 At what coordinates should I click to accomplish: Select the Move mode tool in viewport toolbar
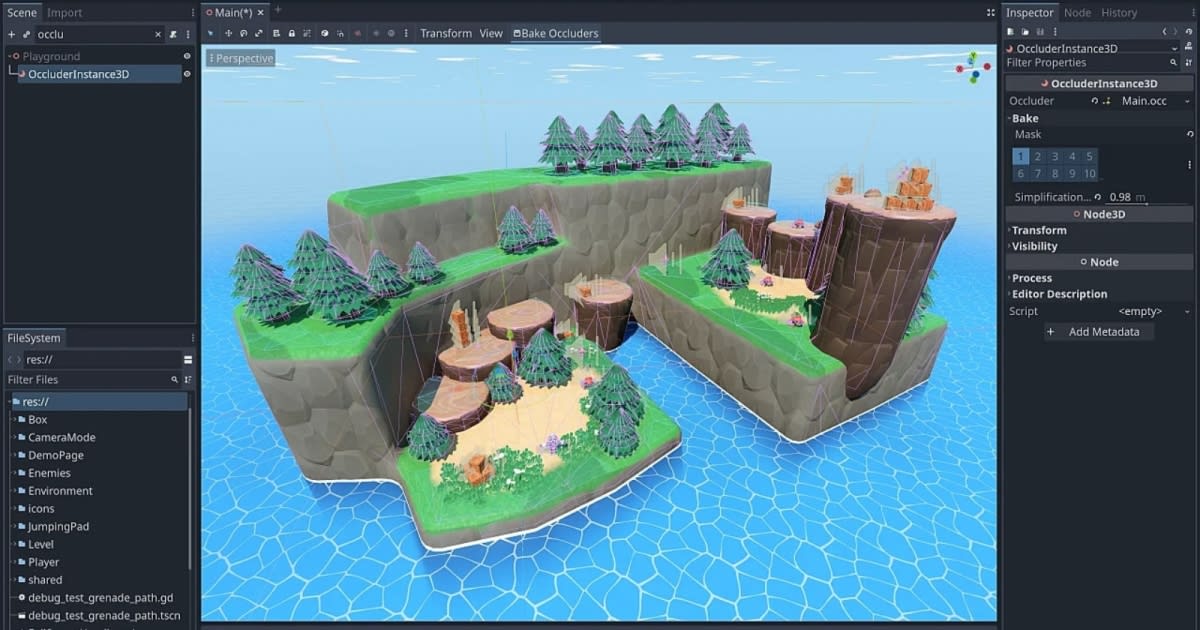click(227, 34)
